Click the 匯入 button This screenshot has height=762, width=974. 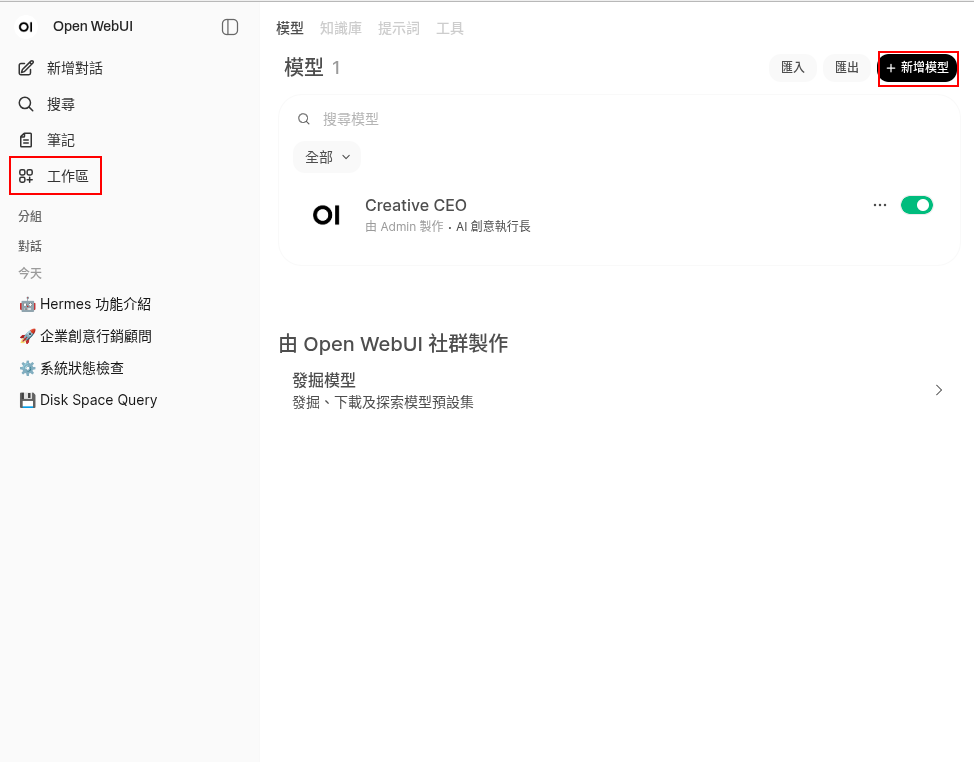(793, 68)
